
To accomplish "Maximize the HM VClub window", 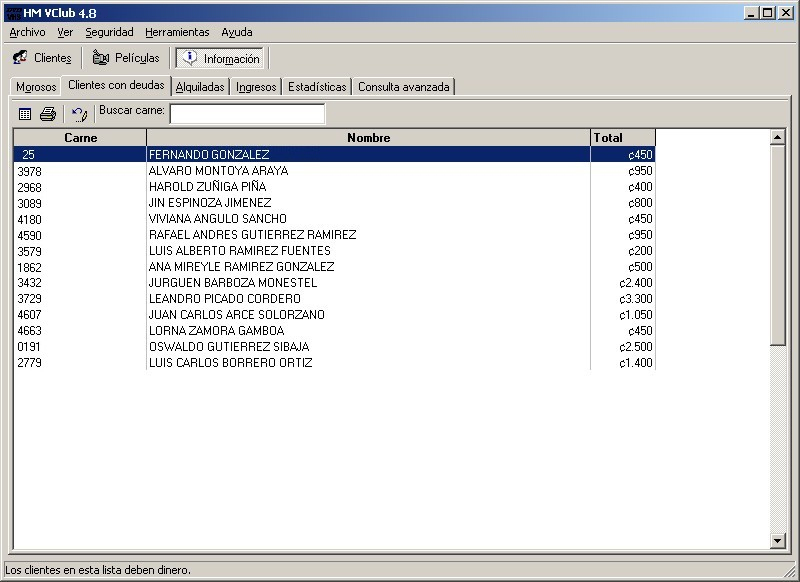I will pos(767,13).
